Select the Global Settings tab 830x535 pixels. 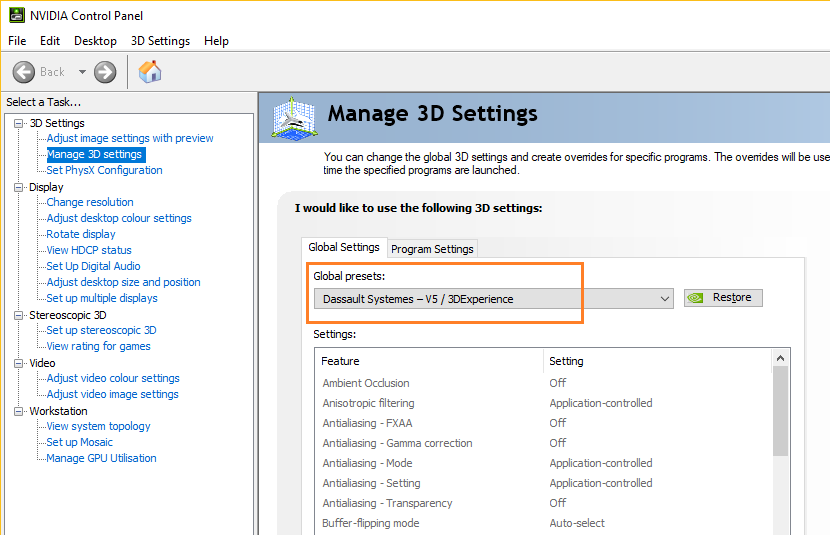344,247
